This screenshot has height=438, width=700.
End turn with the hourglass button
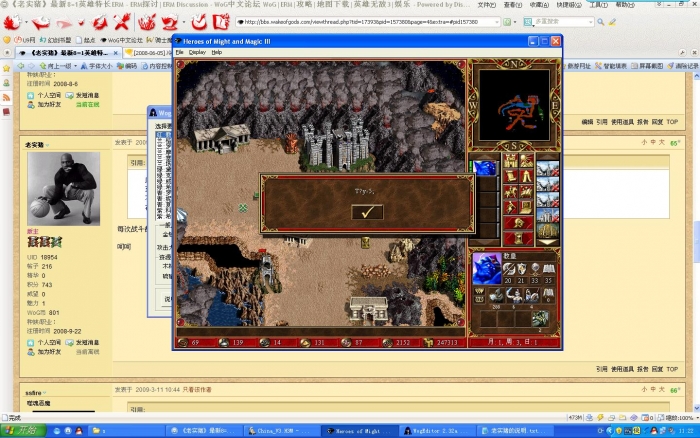tap(518, 238)
